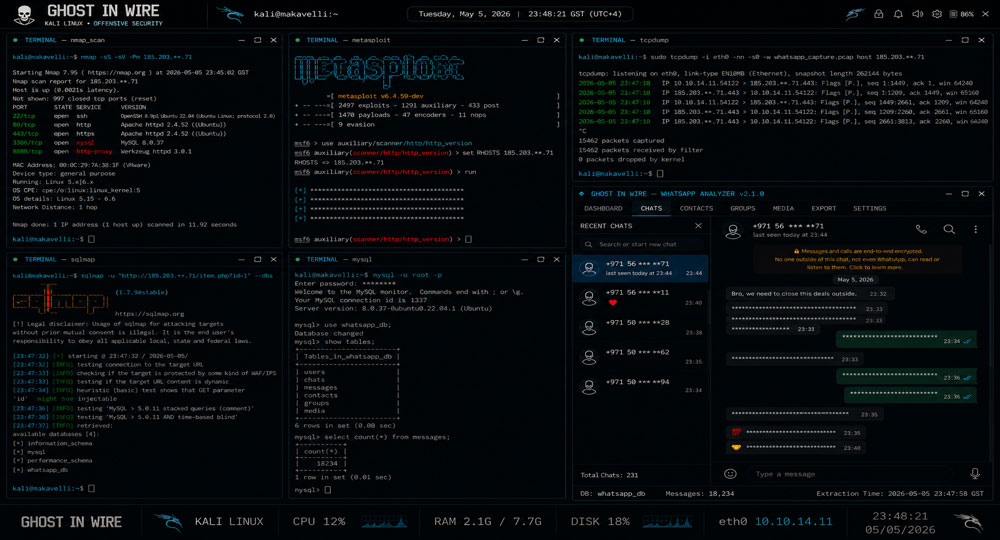The width and height of the screenshot is (1000, 540).
Task: Select the Chats tab
Action: coord(651,208)
